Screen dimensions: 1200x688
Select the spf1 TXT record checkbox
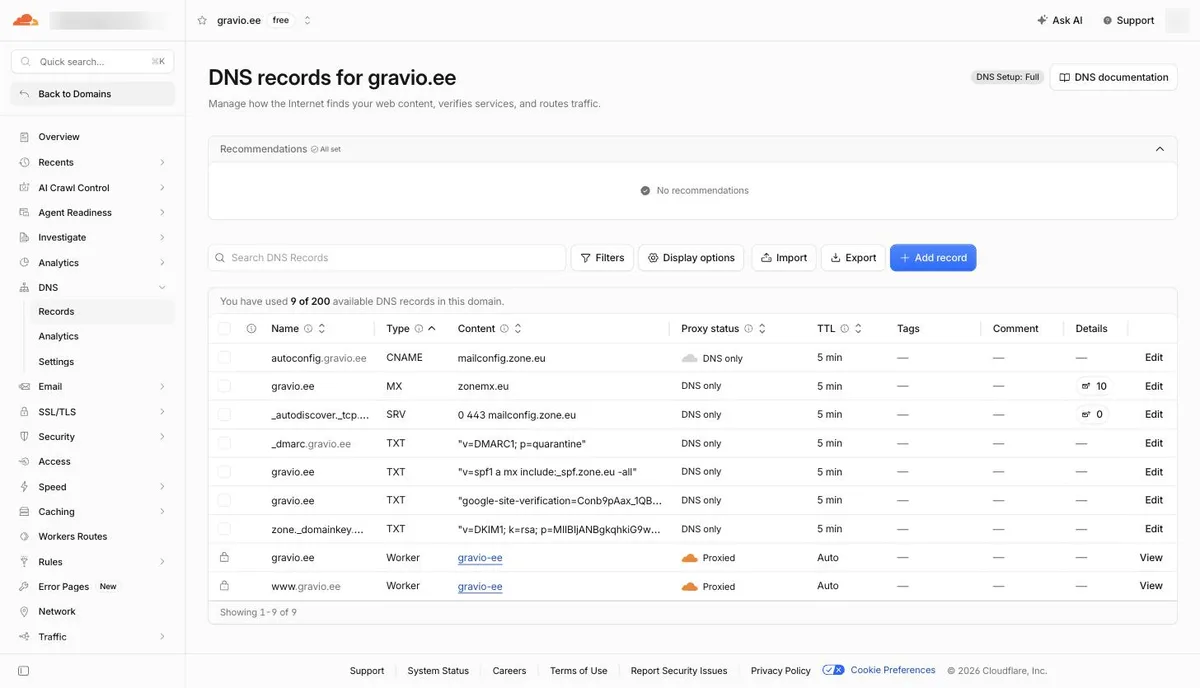tap(224, 471)
